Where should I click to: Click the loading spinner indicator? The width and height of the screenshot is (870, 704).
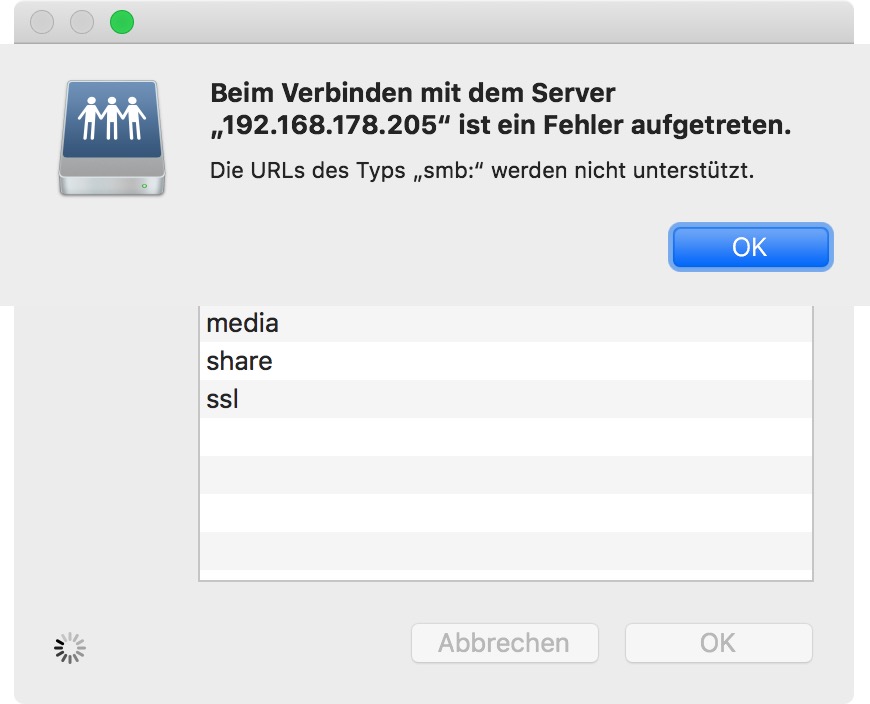[70, 648]
